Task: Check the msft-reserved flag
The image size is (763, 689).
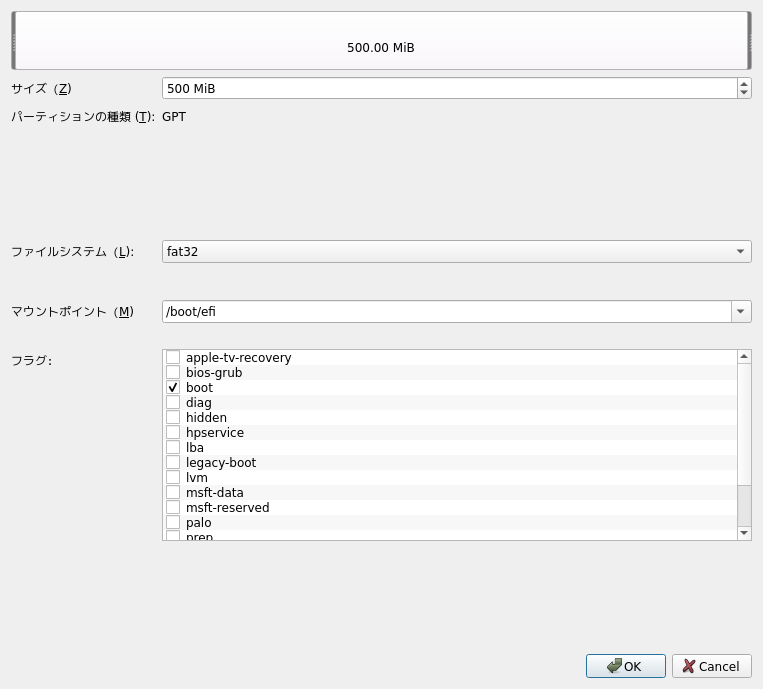Action: coord(173,508)
